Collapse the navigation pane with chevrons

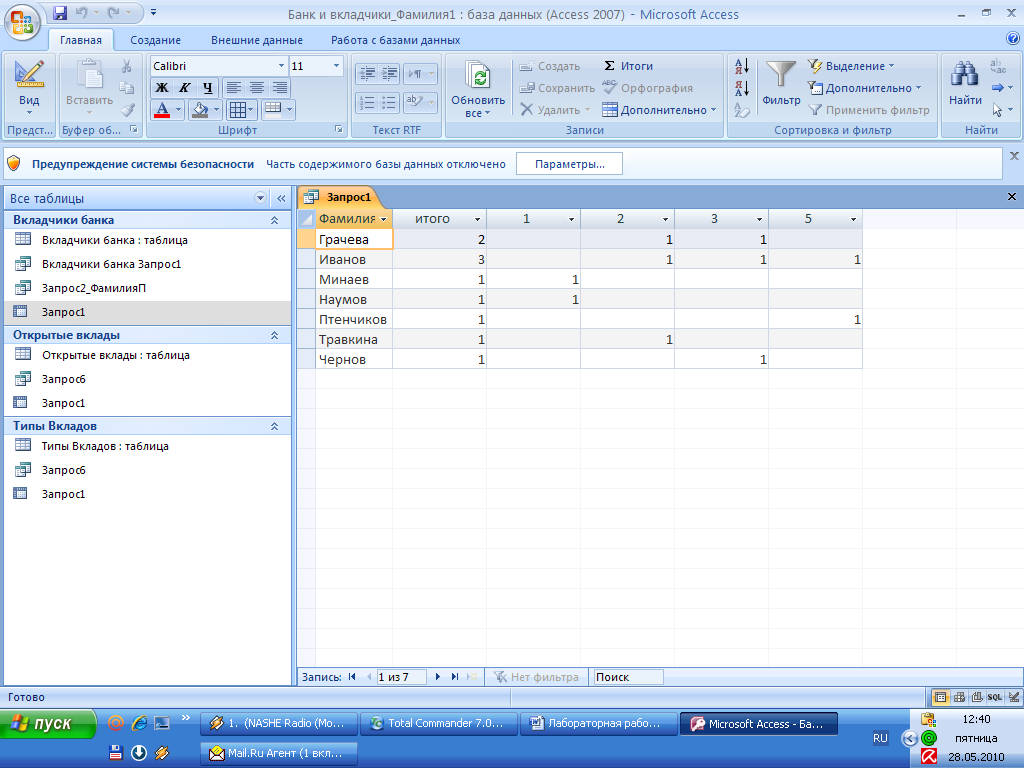click(x=281, y=198)
